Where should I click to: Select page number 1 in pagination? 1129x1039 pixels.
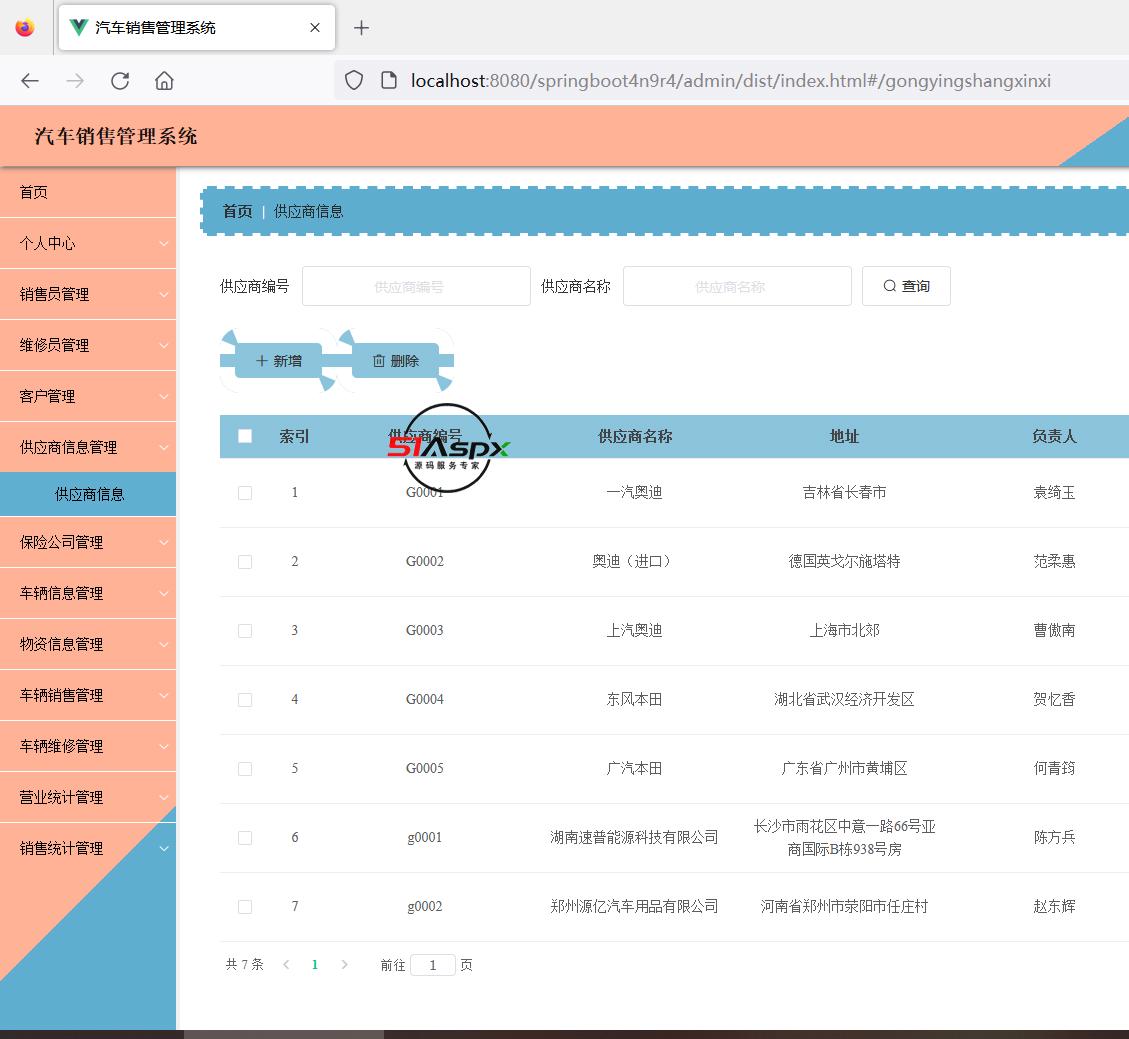315,965
